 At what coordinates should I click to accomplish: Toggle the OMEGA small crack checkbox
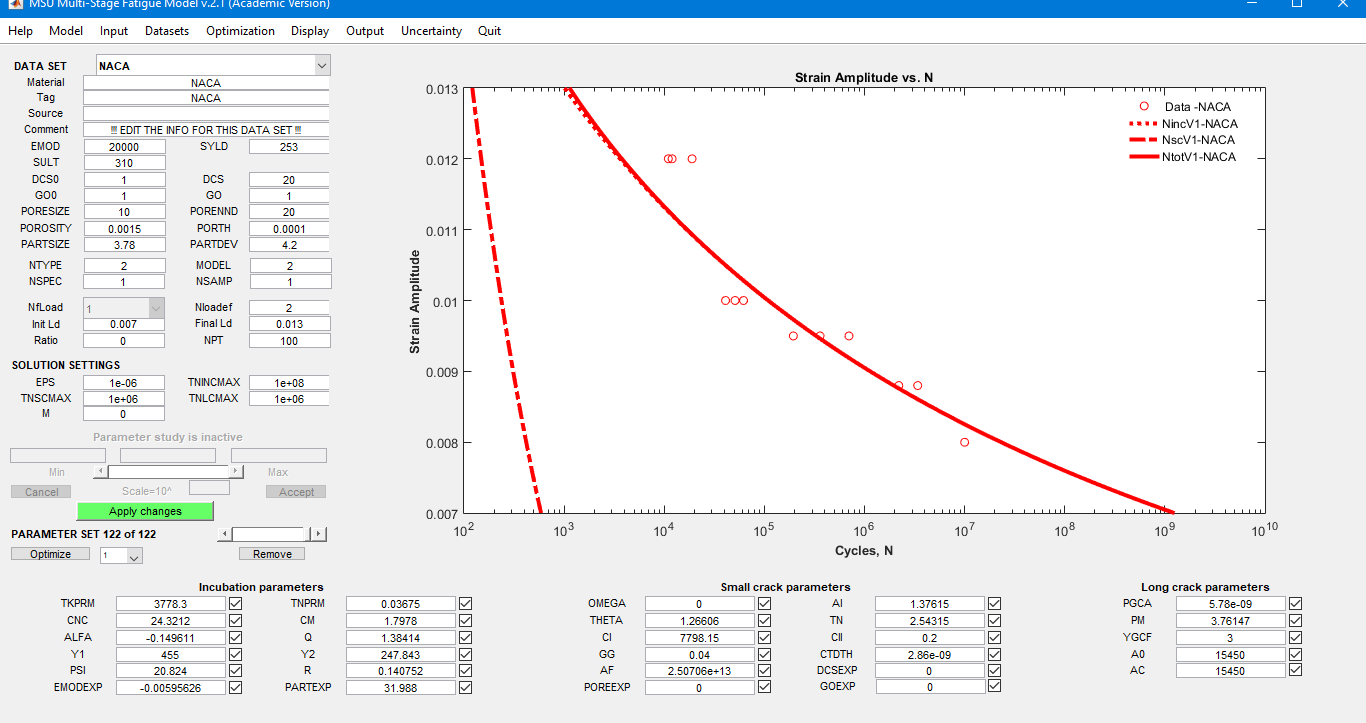pos(764,604)
